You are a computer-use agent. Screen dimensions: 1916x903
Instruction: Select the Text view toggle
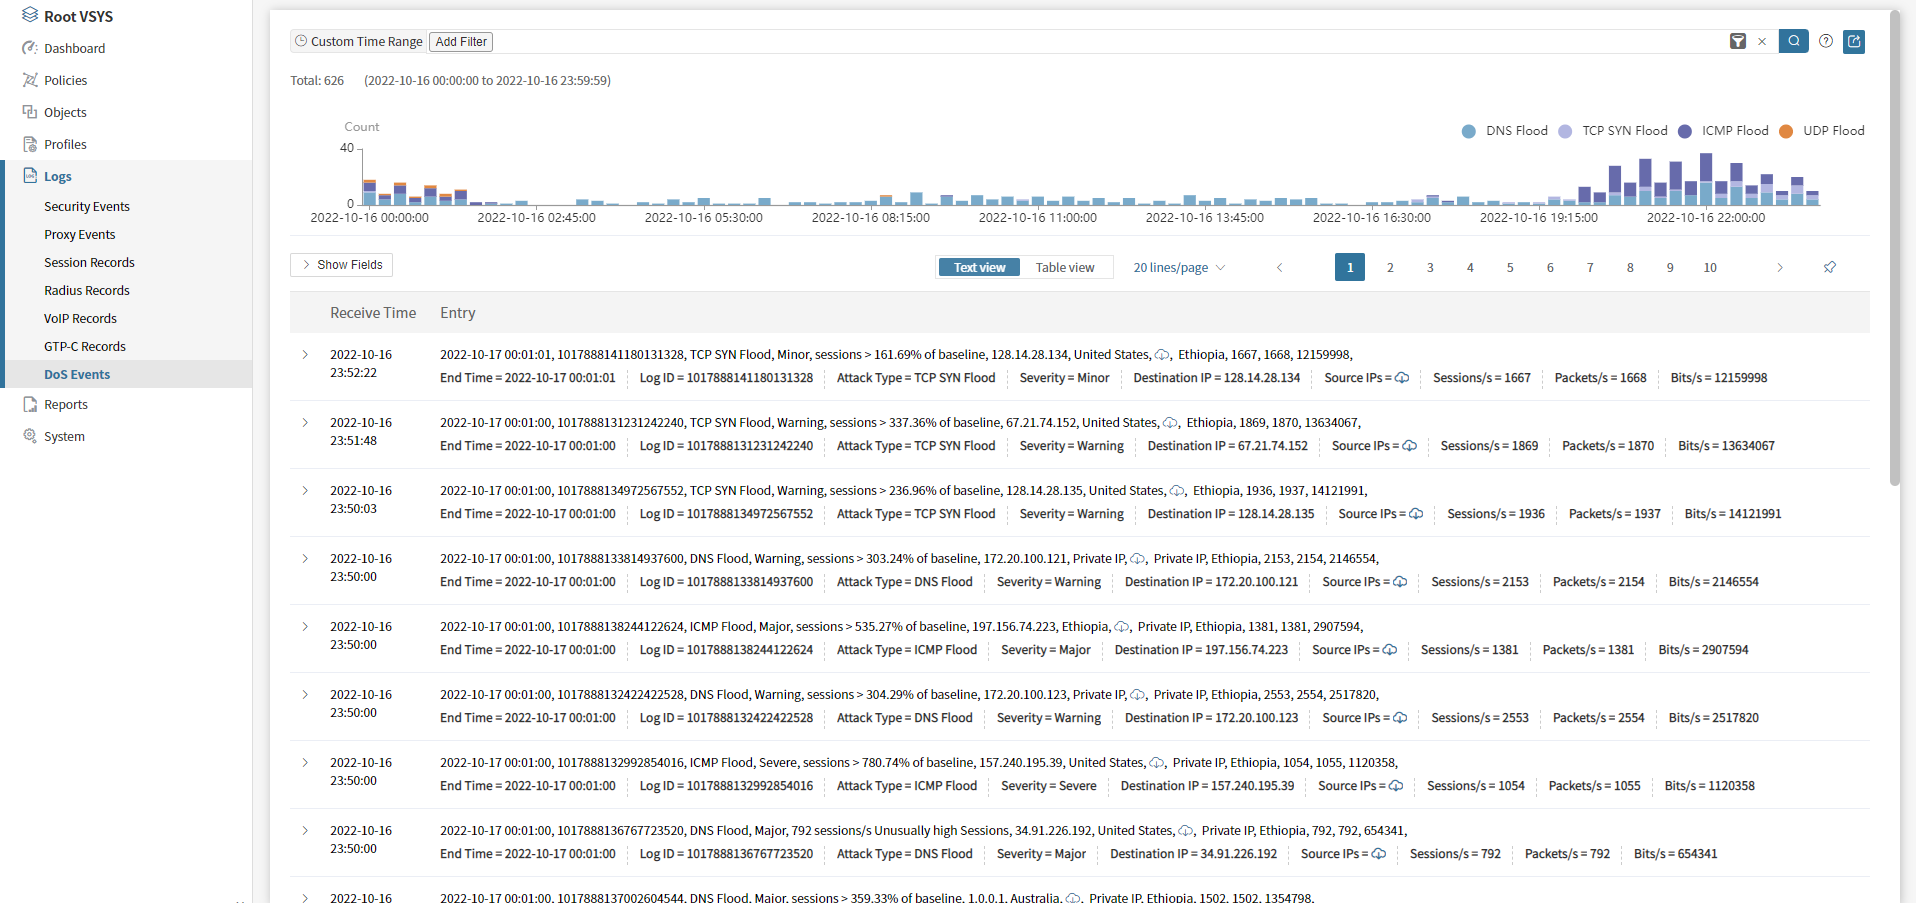(x=979, y=267)
